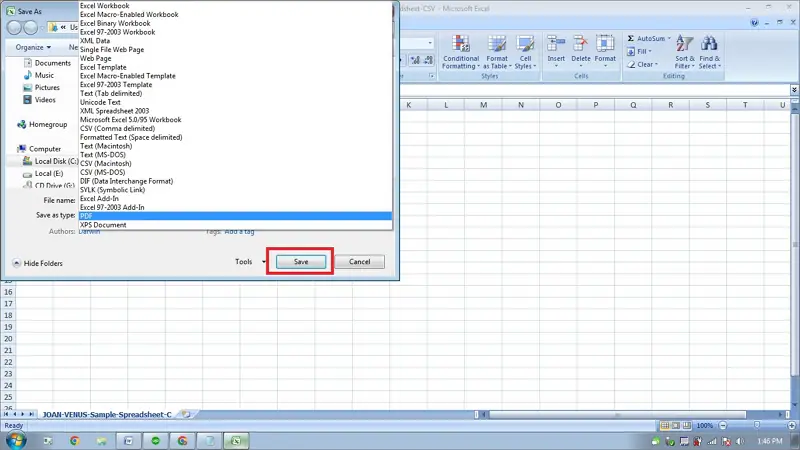Screen dimensions: 800x450
Task: Click the Save button
Action: tap(301, 262)
